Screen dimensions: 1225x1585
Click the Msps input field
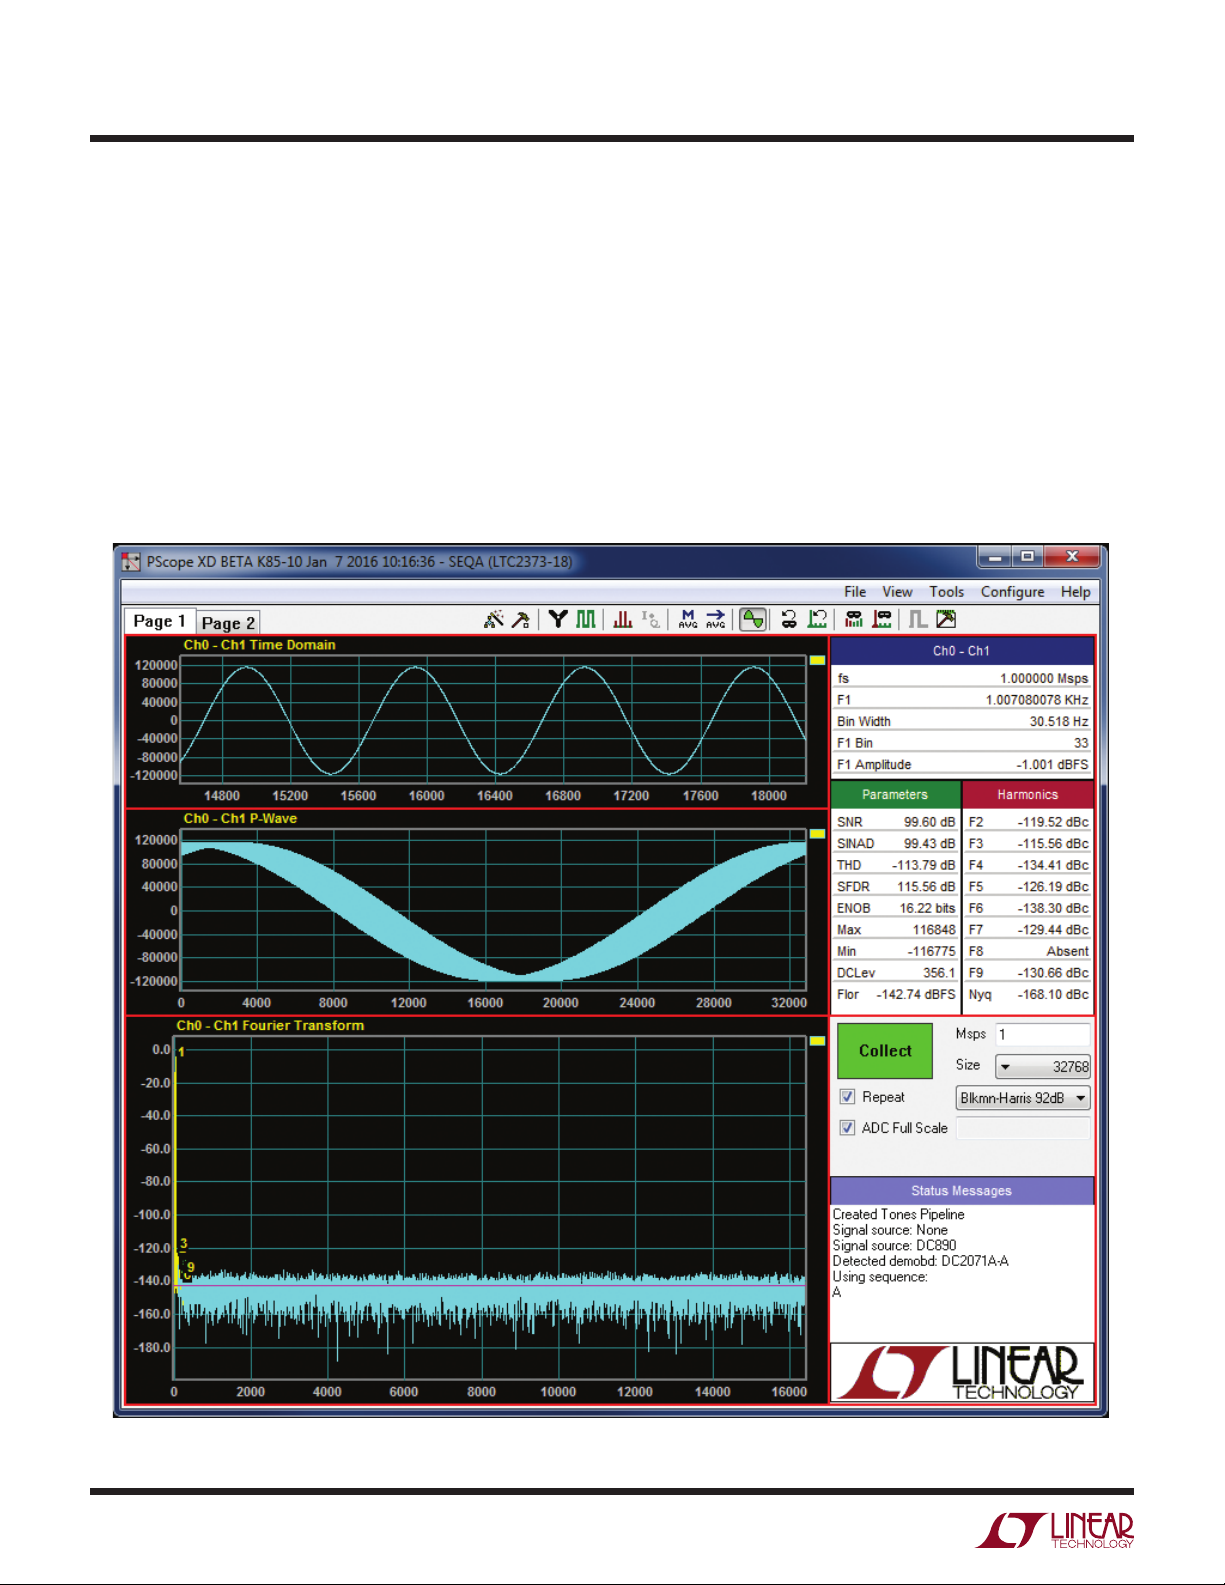pos(1042,1035)
